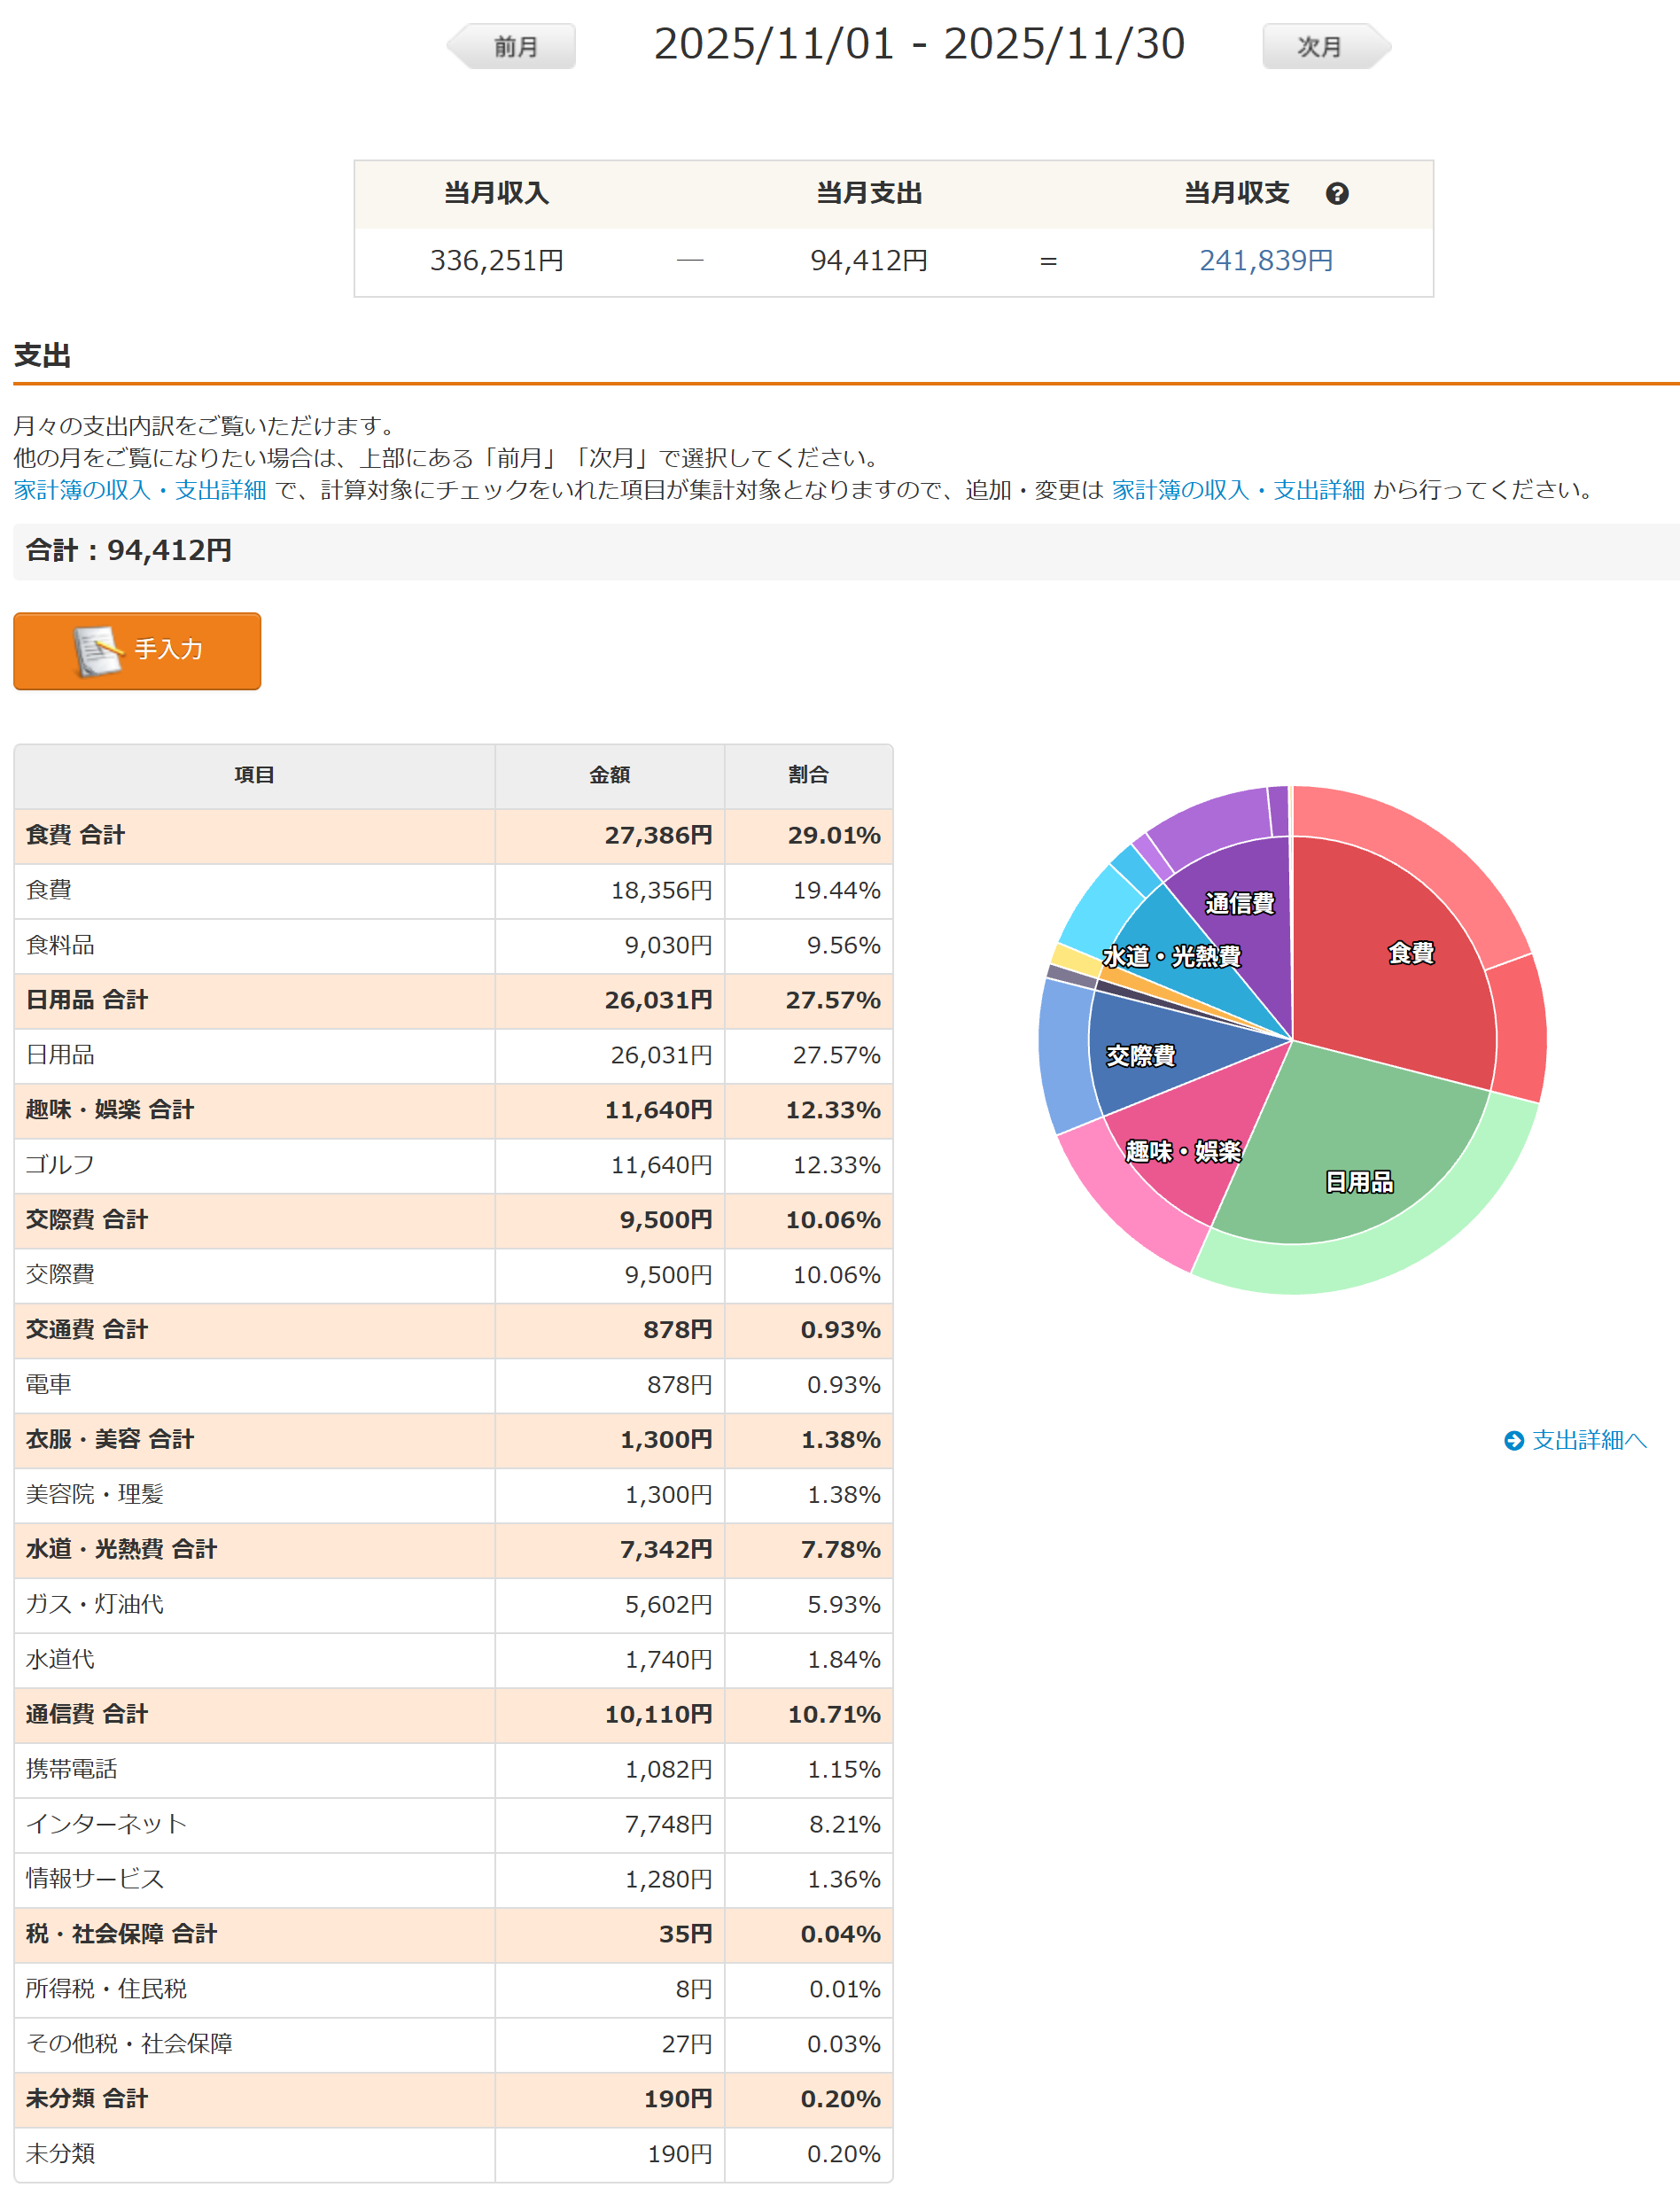Click the 金額 column header

click(x=609, y=775)
